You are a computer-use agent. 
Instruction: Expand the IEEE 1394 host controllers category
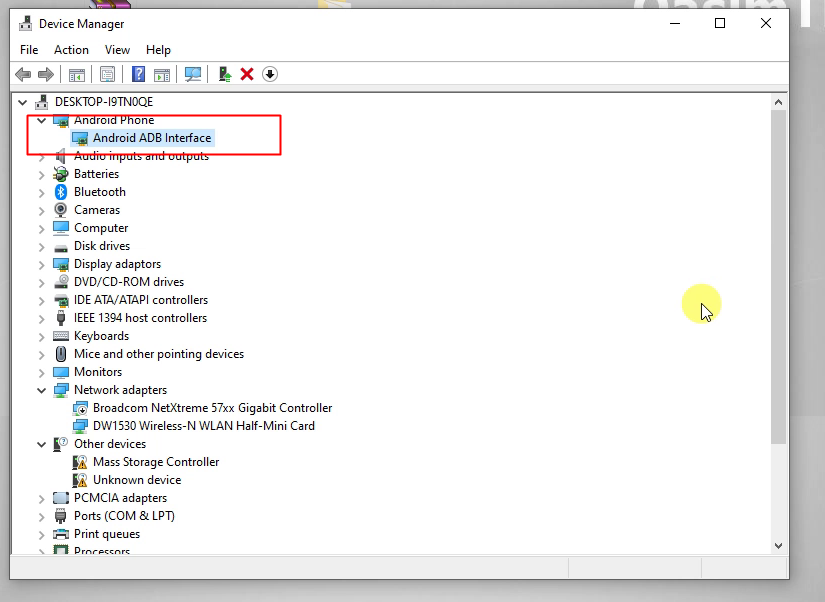pyautogui.click(x=42, y=319)
